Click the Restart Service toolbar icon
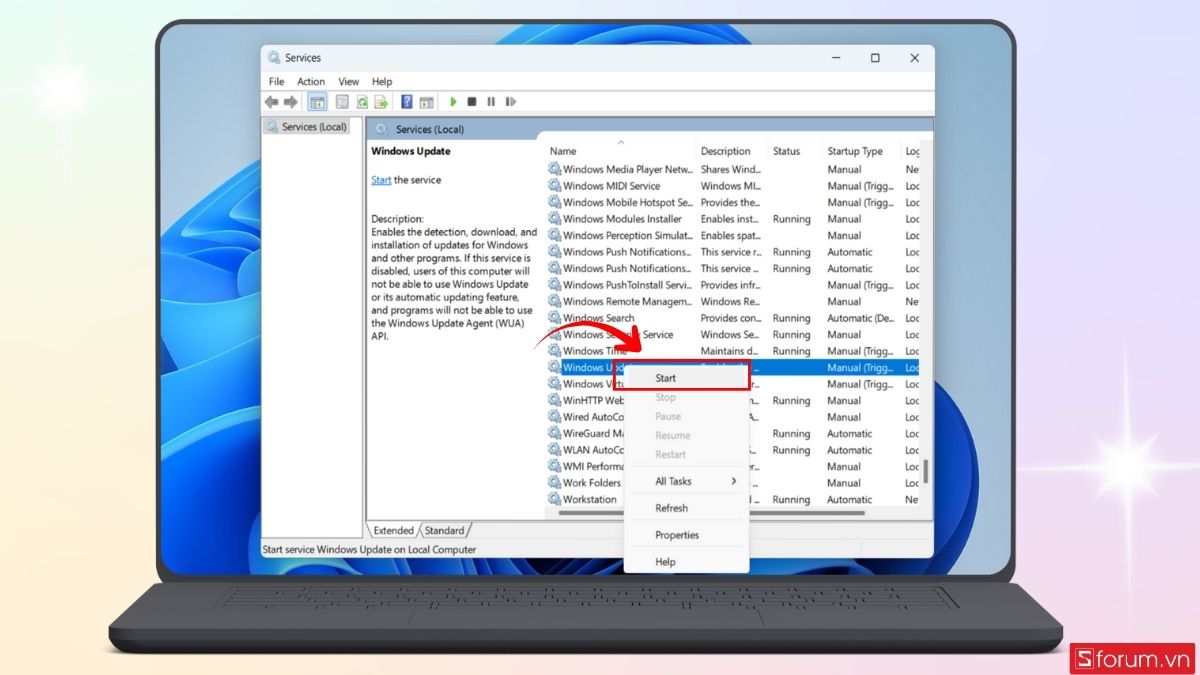 [x=511, y=102]
